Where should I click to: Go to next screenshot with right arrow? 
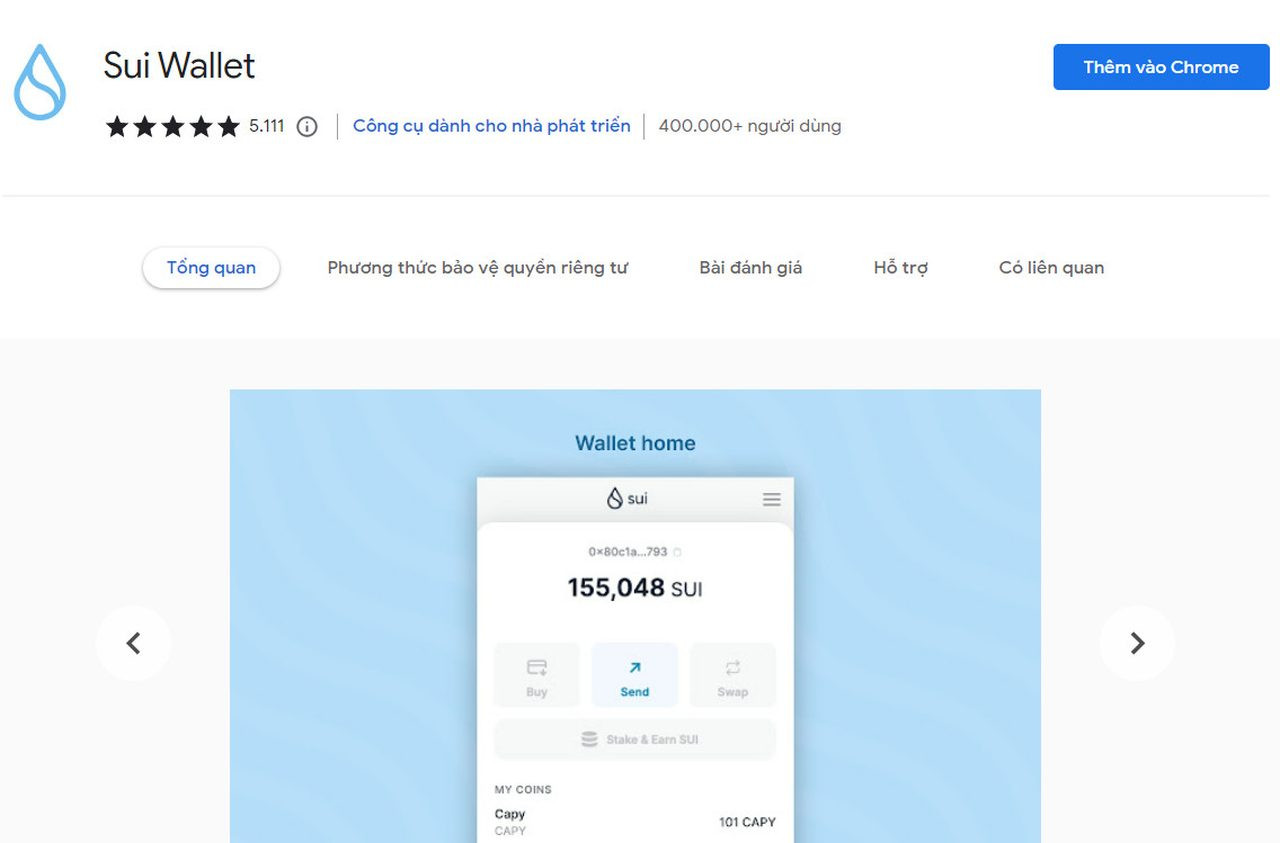1137,643
